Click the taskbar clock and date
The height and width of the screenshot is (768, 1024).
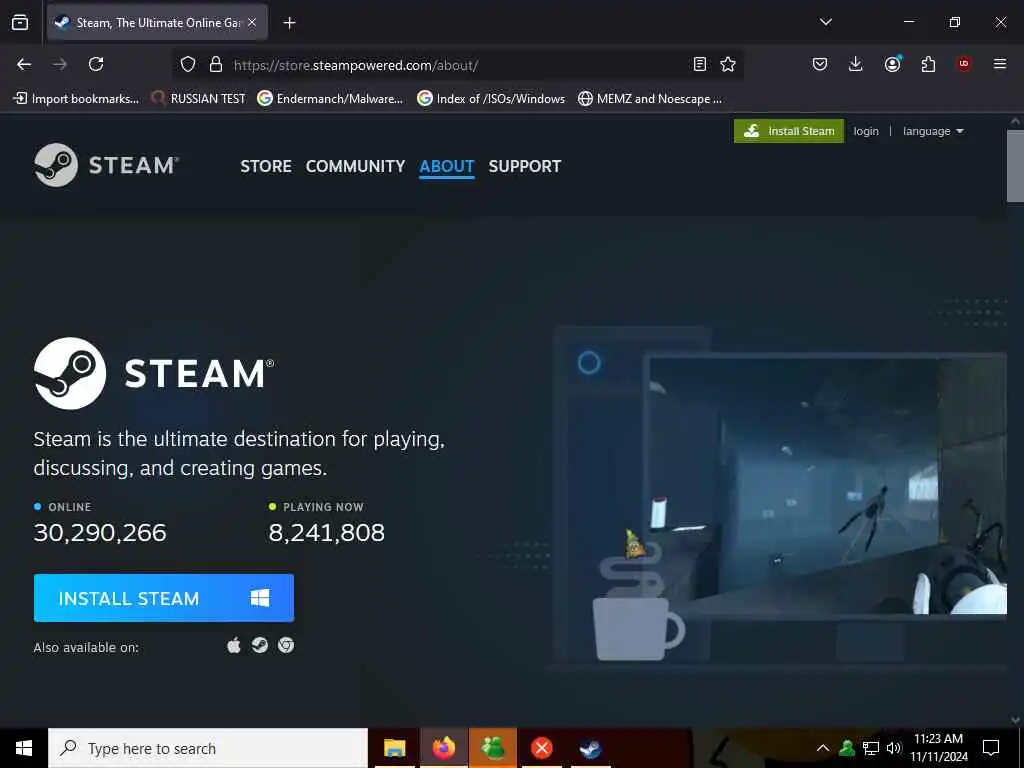[x=939, y=748]
